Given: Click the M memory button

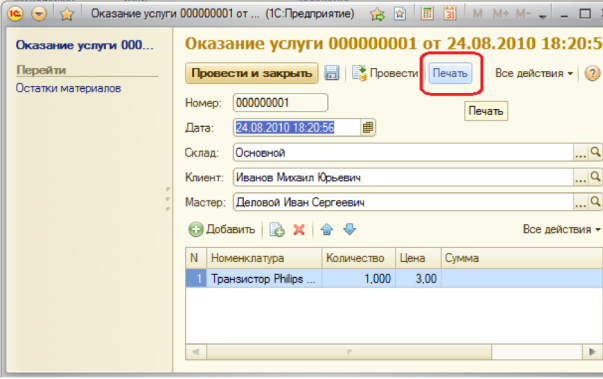Looking at the screenshot, I should (x=478, y=14).
